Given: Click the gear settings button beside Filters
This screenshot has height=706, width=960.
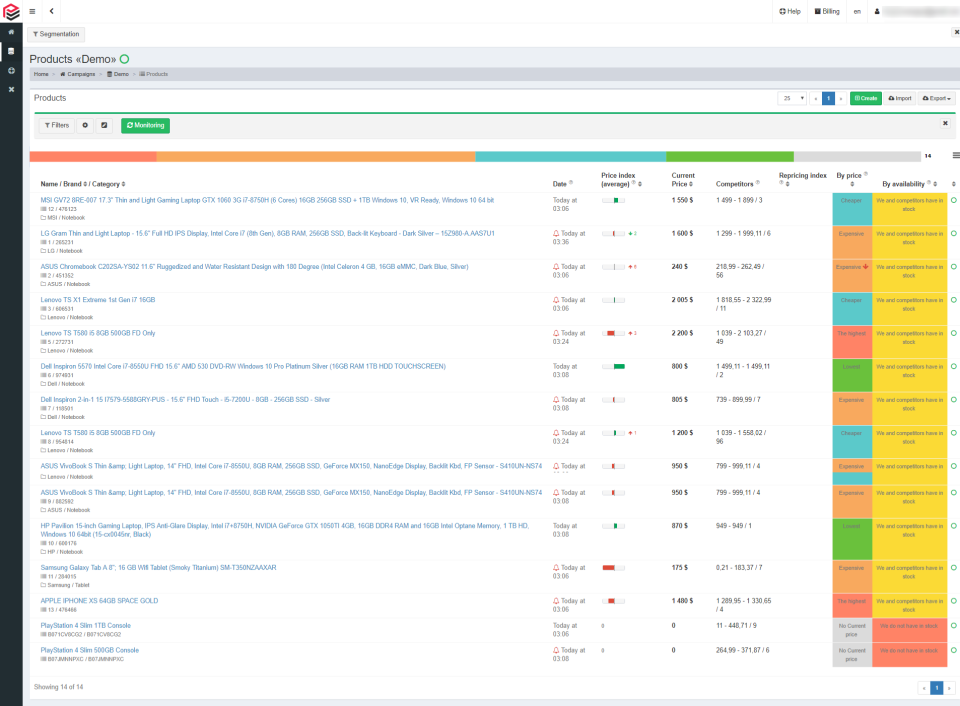Looking at the screenshot, I should [x=85, y=126].
